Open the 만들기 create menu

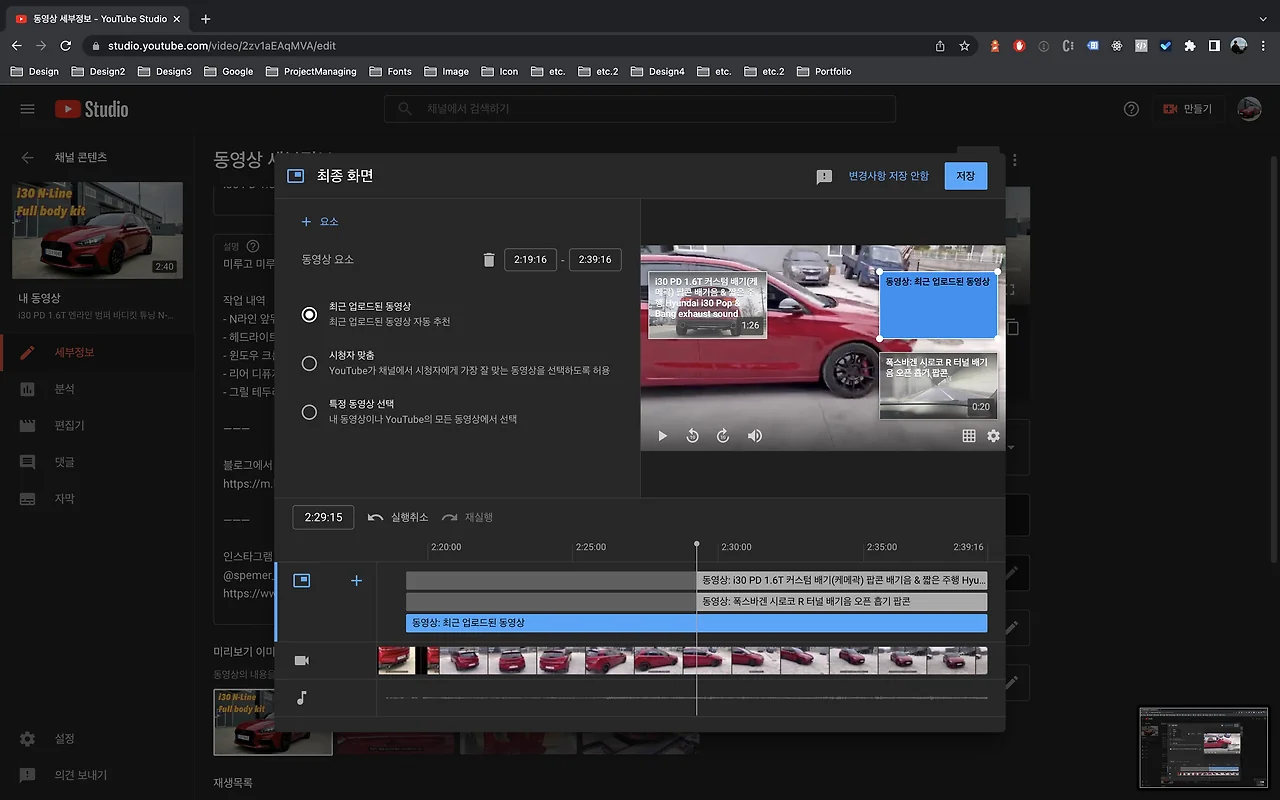click(1187, 109)
